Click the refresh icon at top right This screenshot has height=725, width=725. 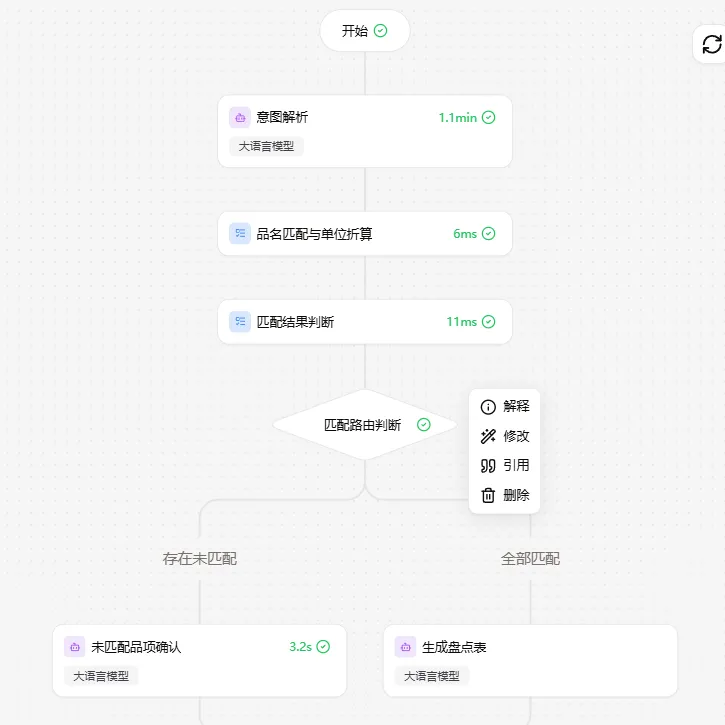click(x=711, y=44)
